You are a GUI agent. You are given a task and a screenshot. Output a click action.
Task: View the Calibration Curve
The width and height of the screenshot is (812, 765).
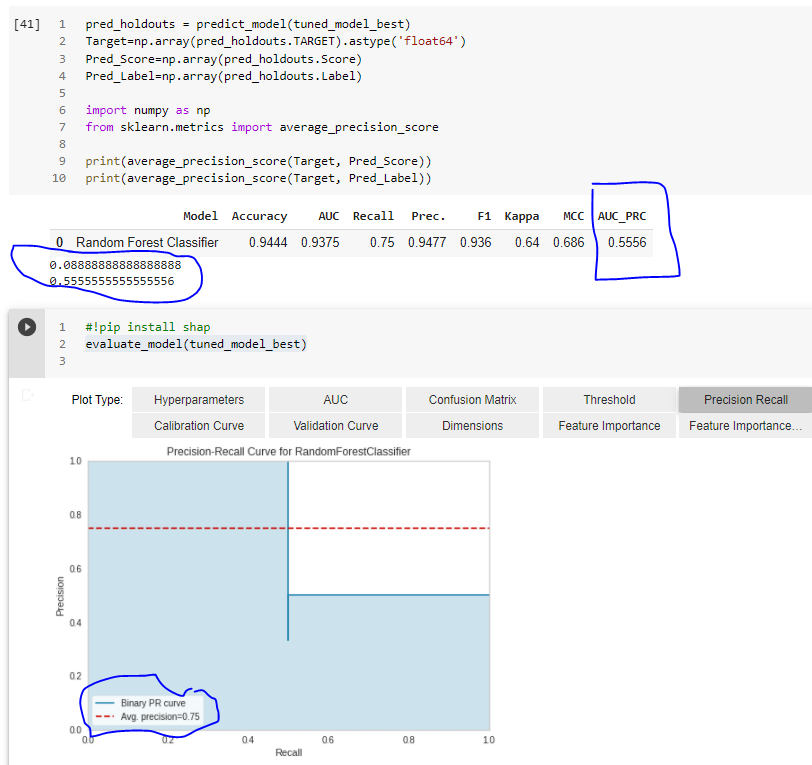(197, 425)
